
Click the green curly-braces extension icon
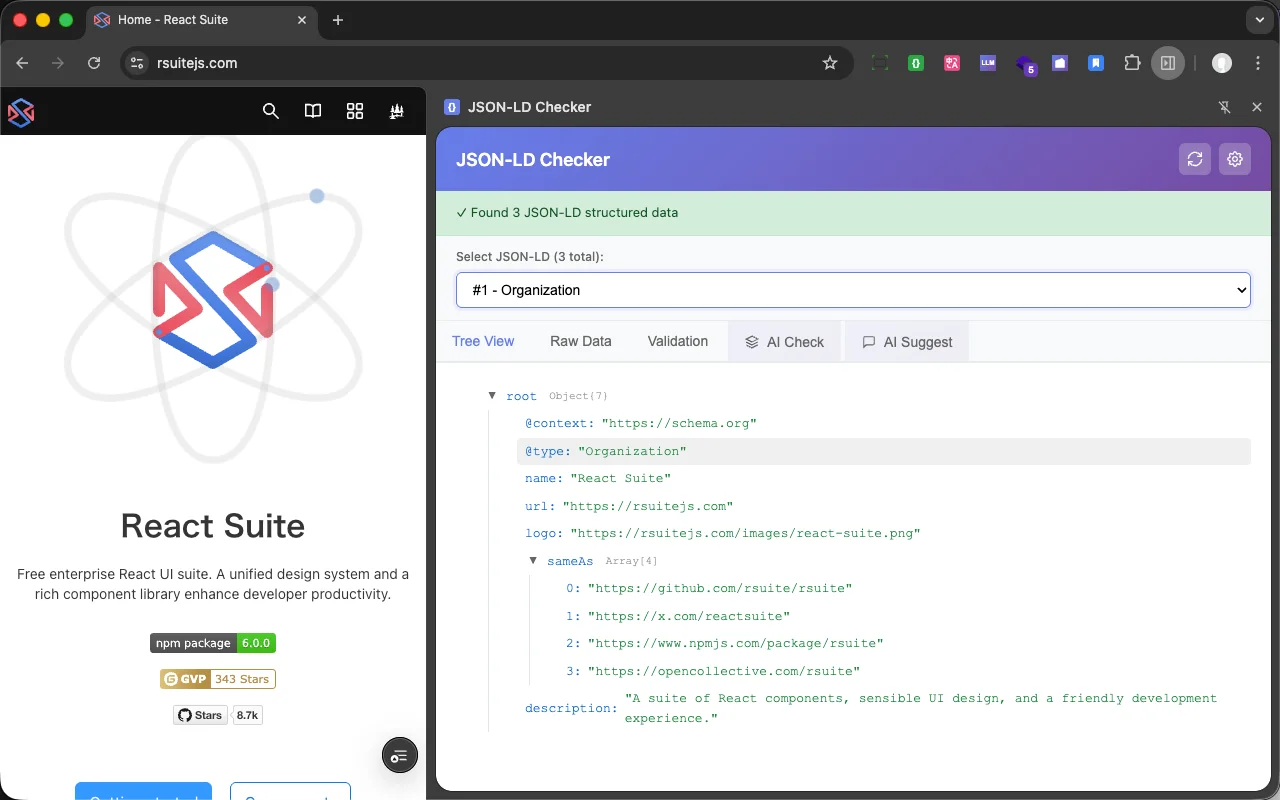click(915, 63)
